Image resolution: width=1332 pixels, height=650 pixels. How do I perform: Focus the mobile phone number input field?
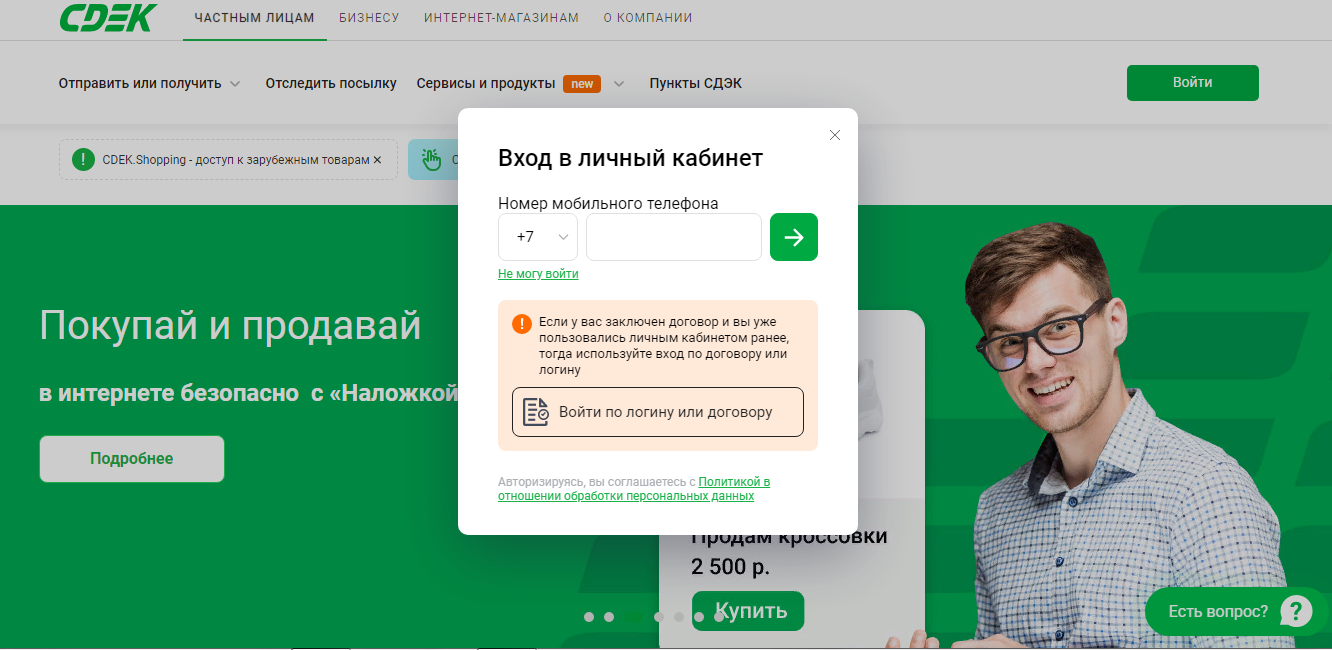point(673,237)
